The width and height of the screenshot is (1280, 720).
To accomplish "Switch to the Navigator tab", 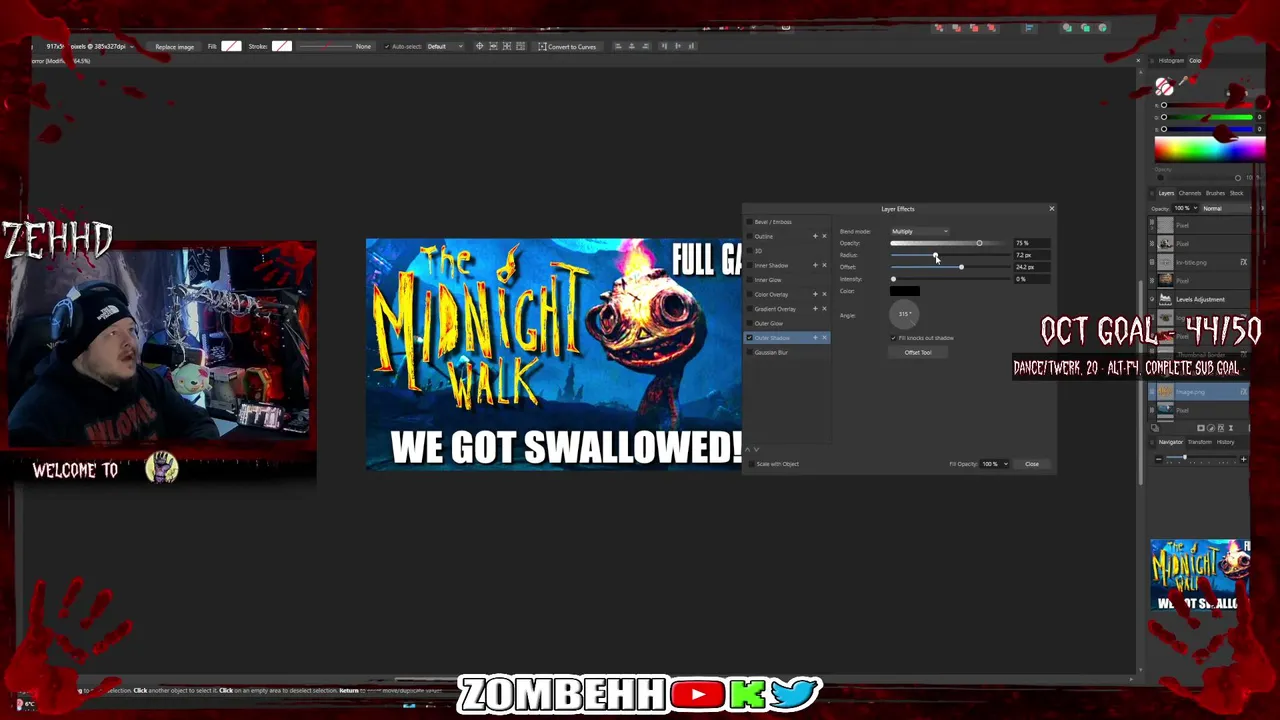I will click(1170, 442).
